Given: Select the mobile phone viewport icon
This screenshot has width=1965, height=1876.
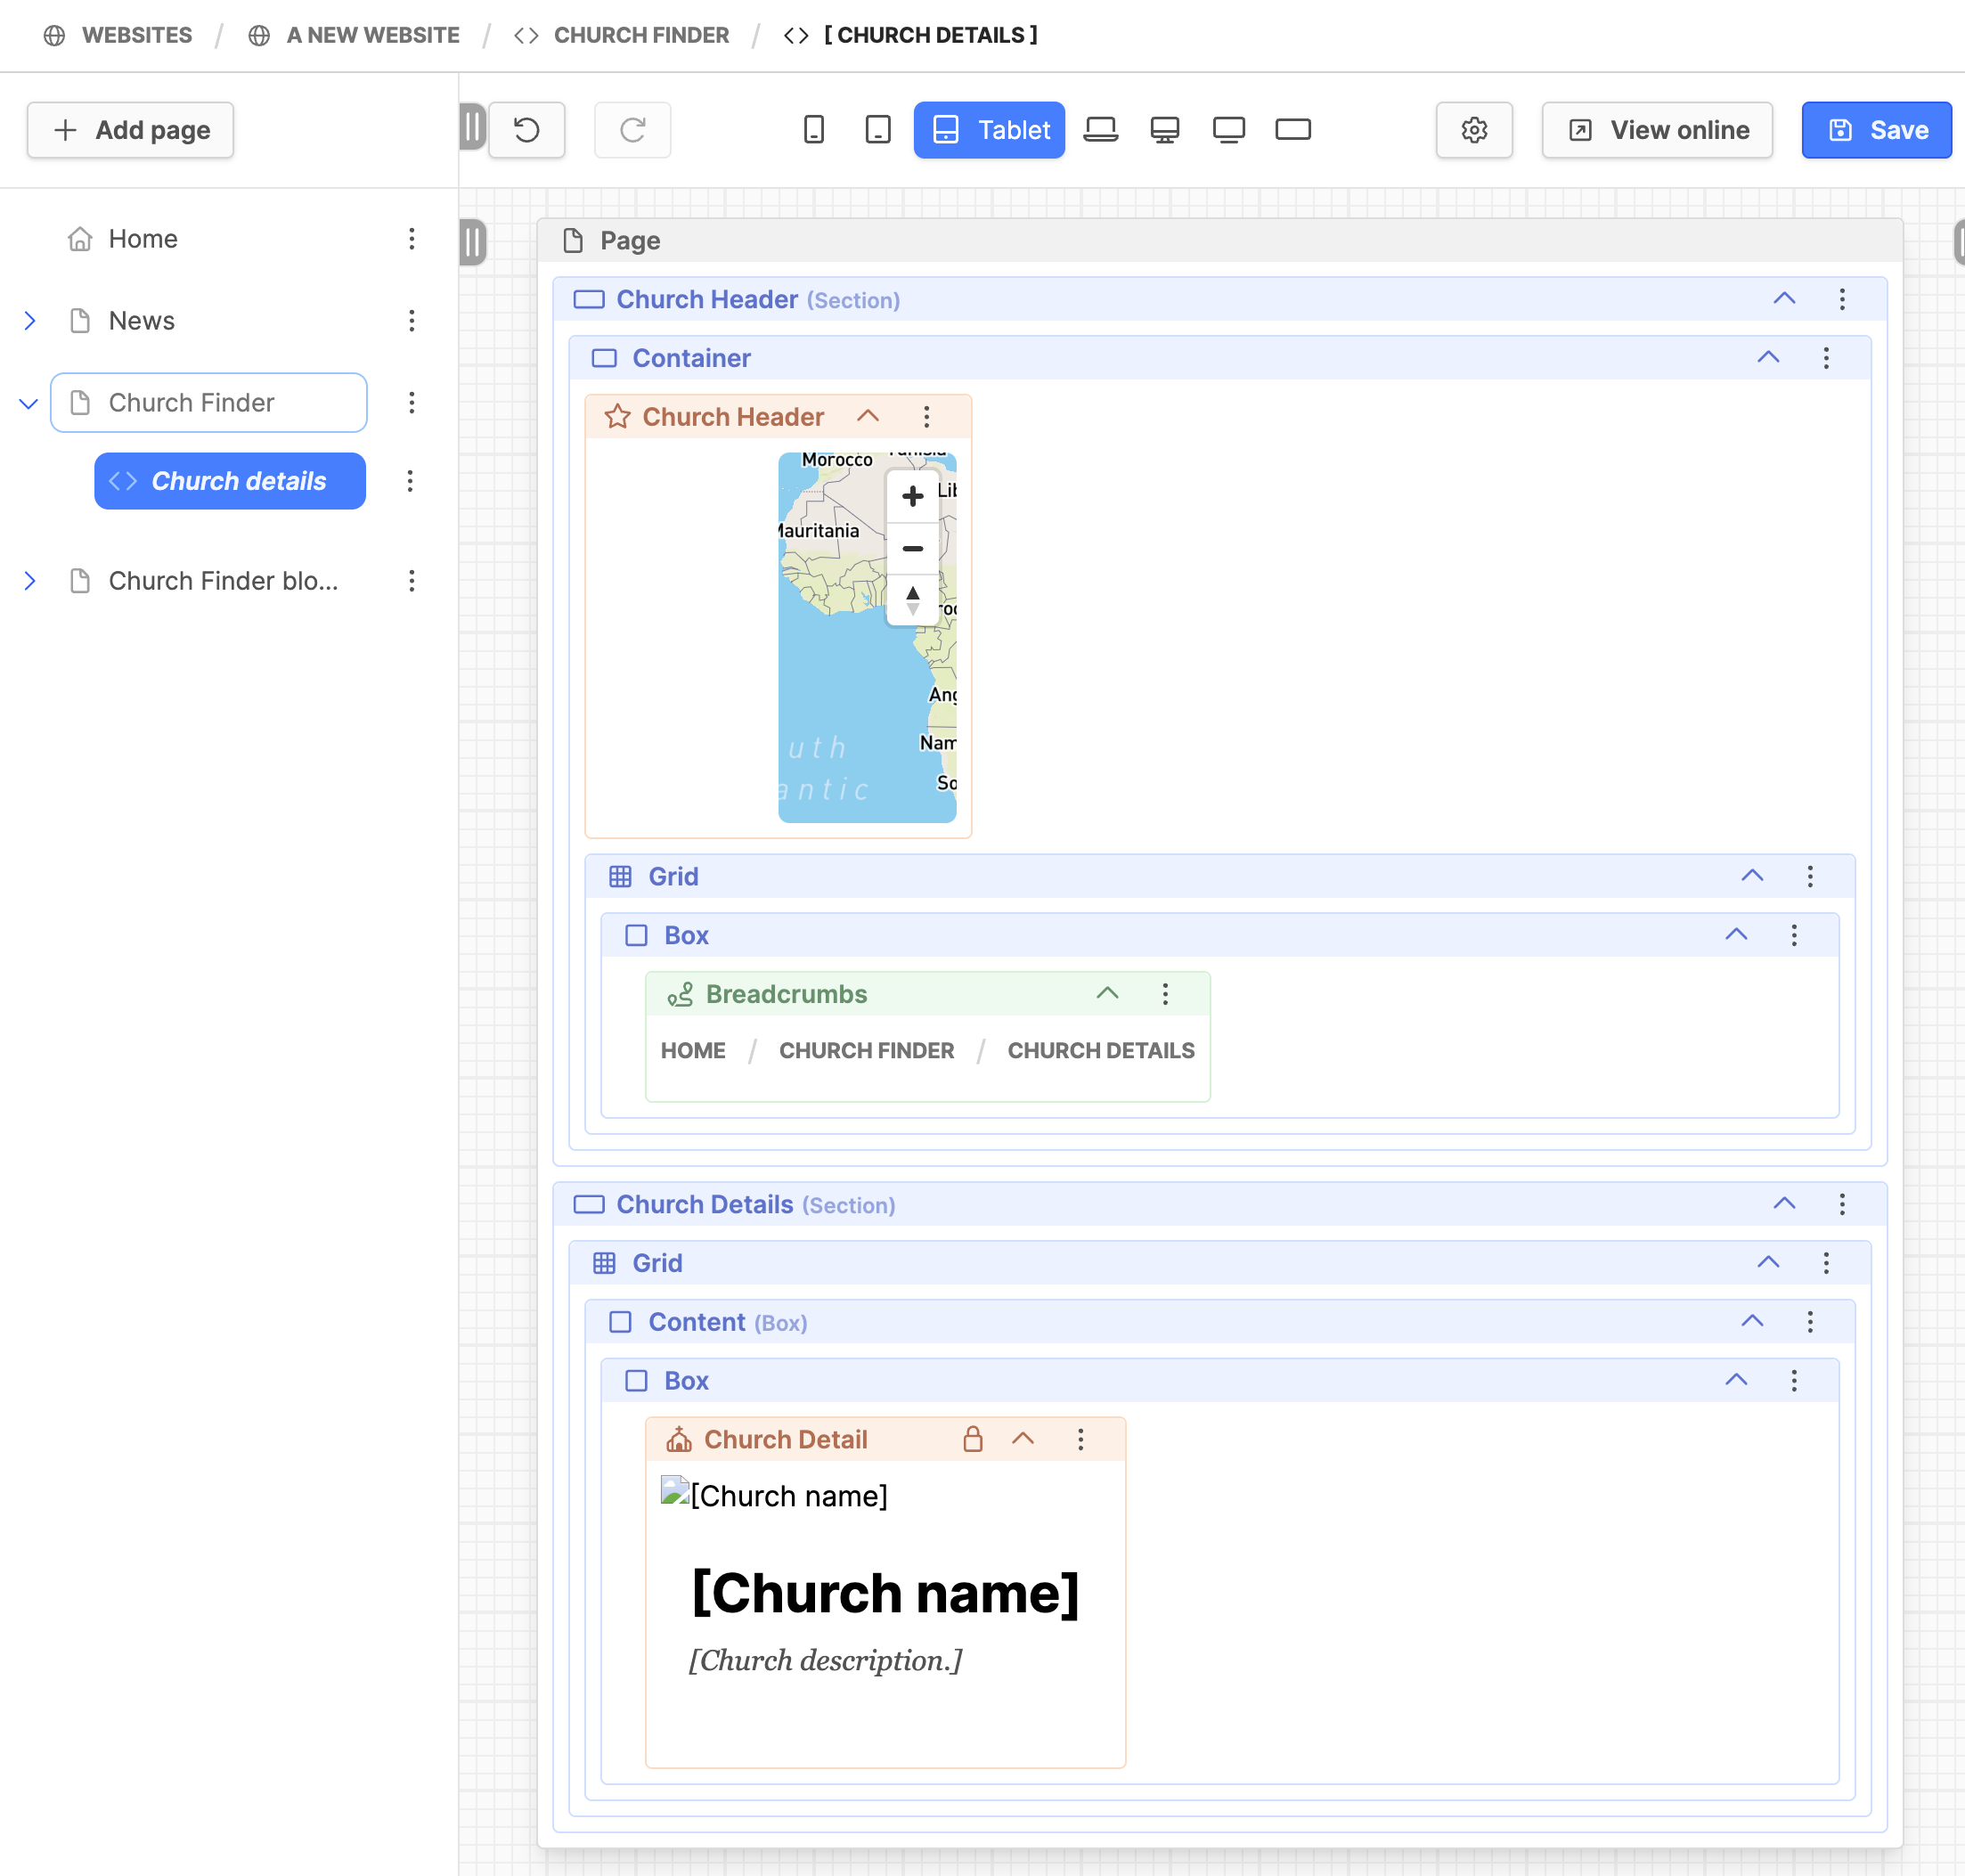Looking at the screenshot, I should coord(813,130).
